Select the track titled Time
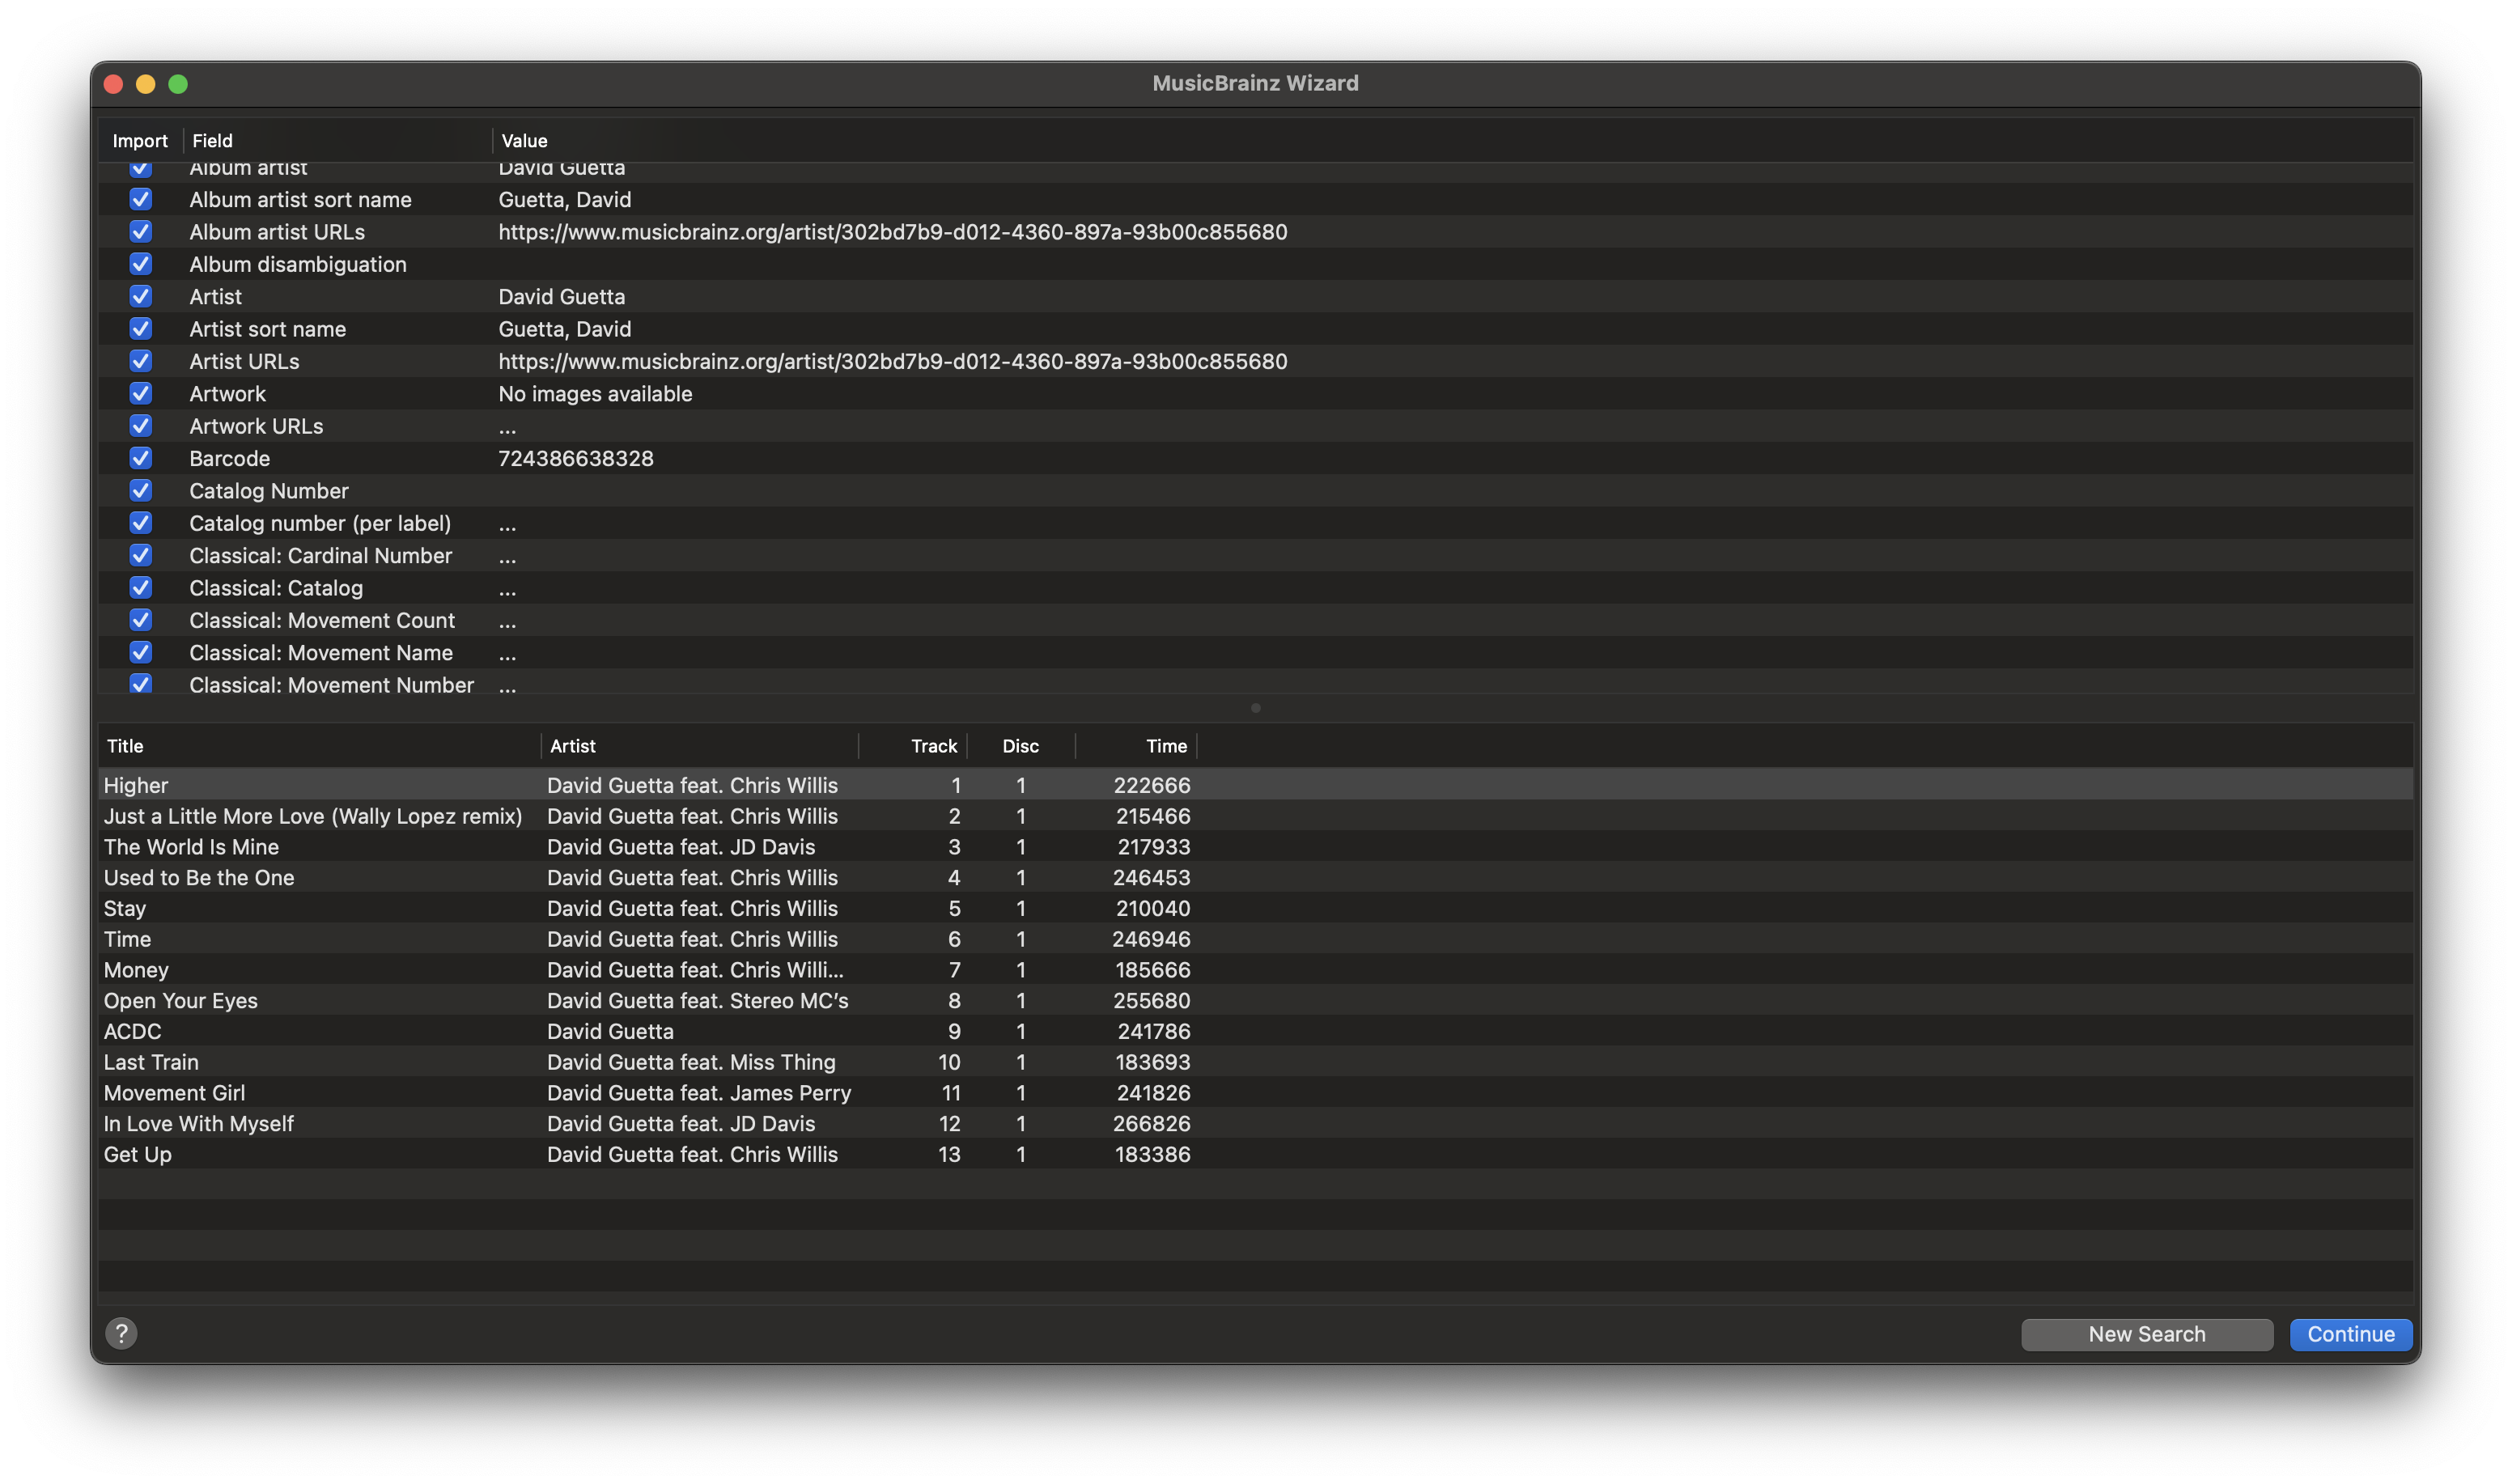2512x1484 pixels. (1256, 939)
